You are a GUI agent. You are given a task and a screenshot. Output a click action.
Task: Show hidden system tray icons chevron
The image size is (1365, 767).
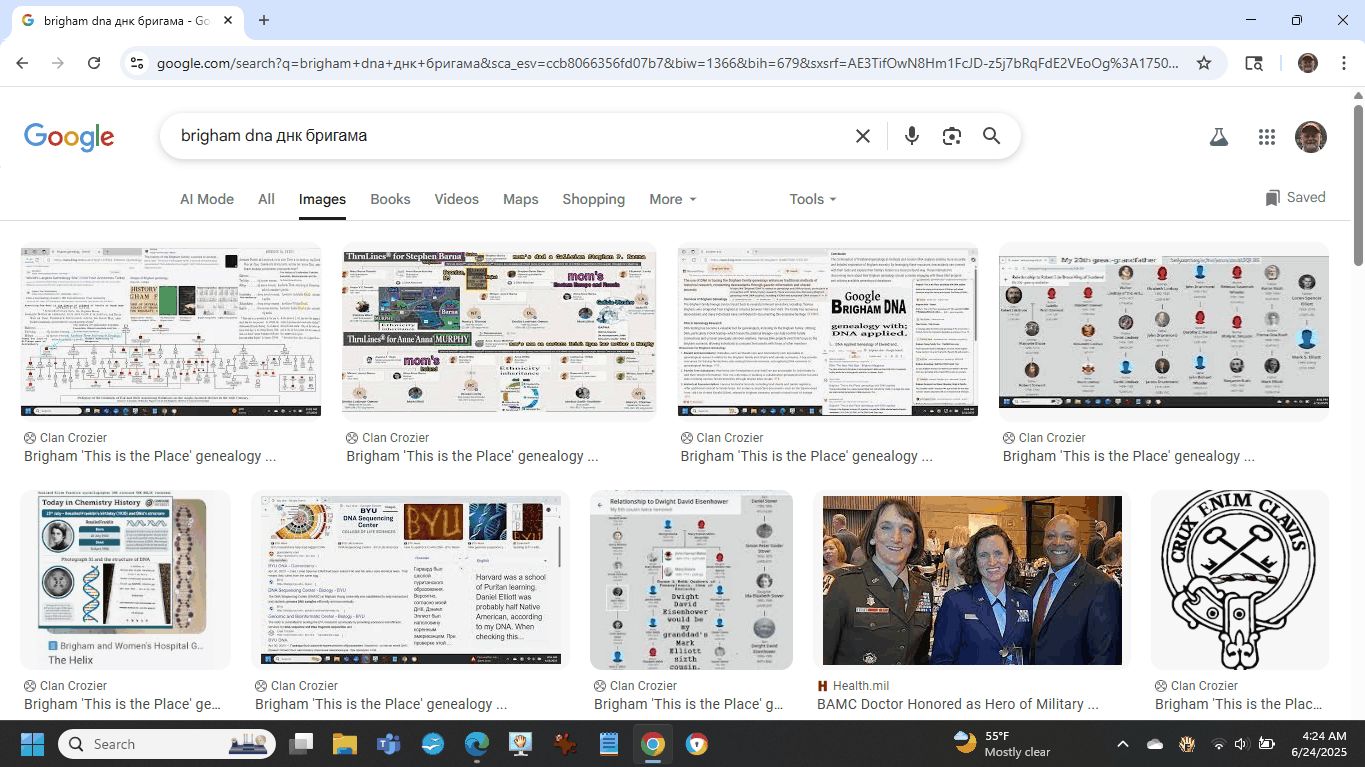click(1122, 744)
